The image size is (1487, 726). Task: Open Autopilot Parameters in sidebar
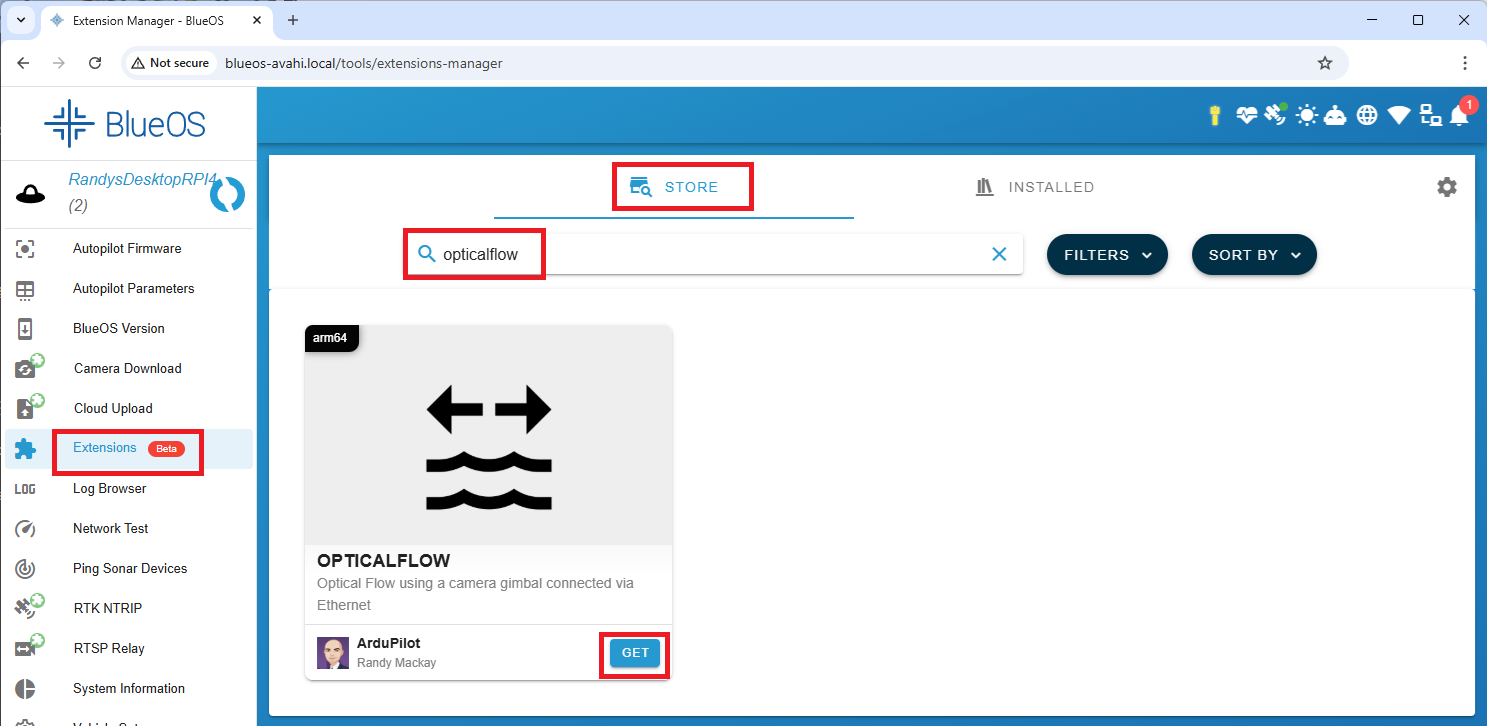click(133, 288)
